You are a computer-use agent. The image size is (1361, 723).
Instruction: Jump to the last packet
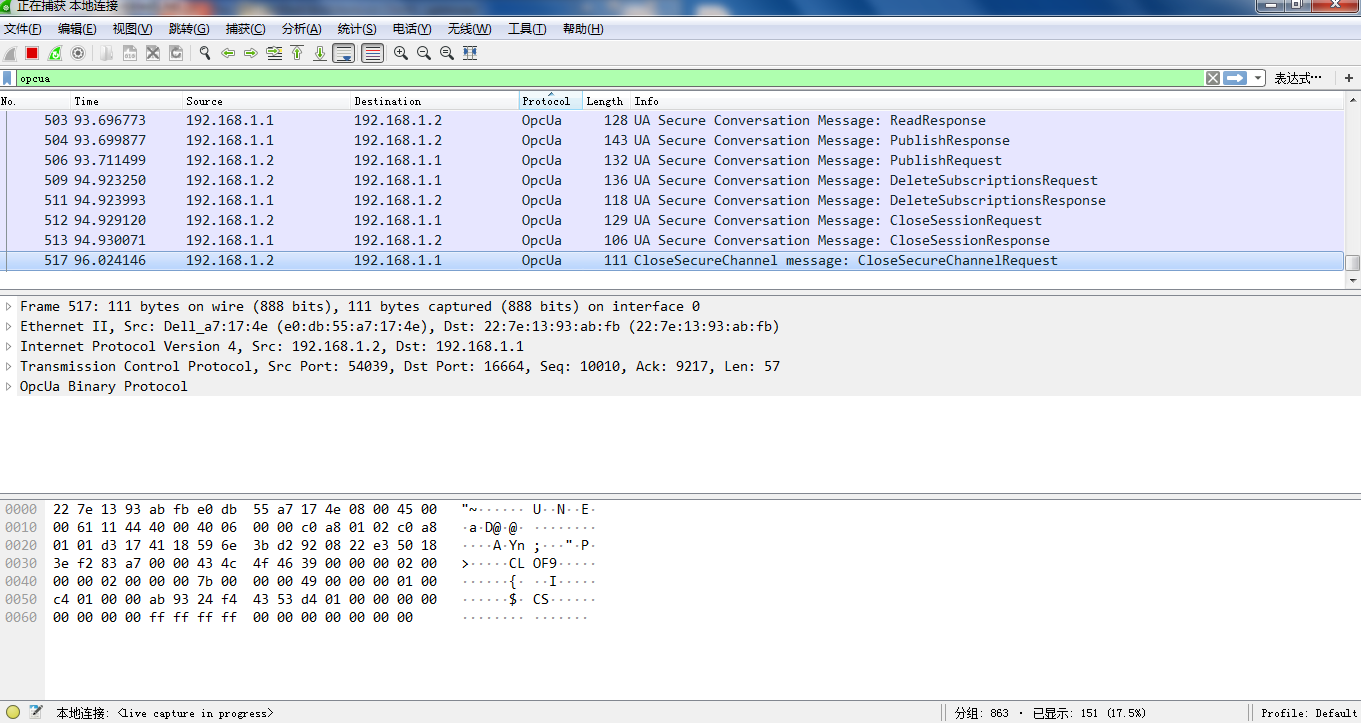click(x=320, y=53)
